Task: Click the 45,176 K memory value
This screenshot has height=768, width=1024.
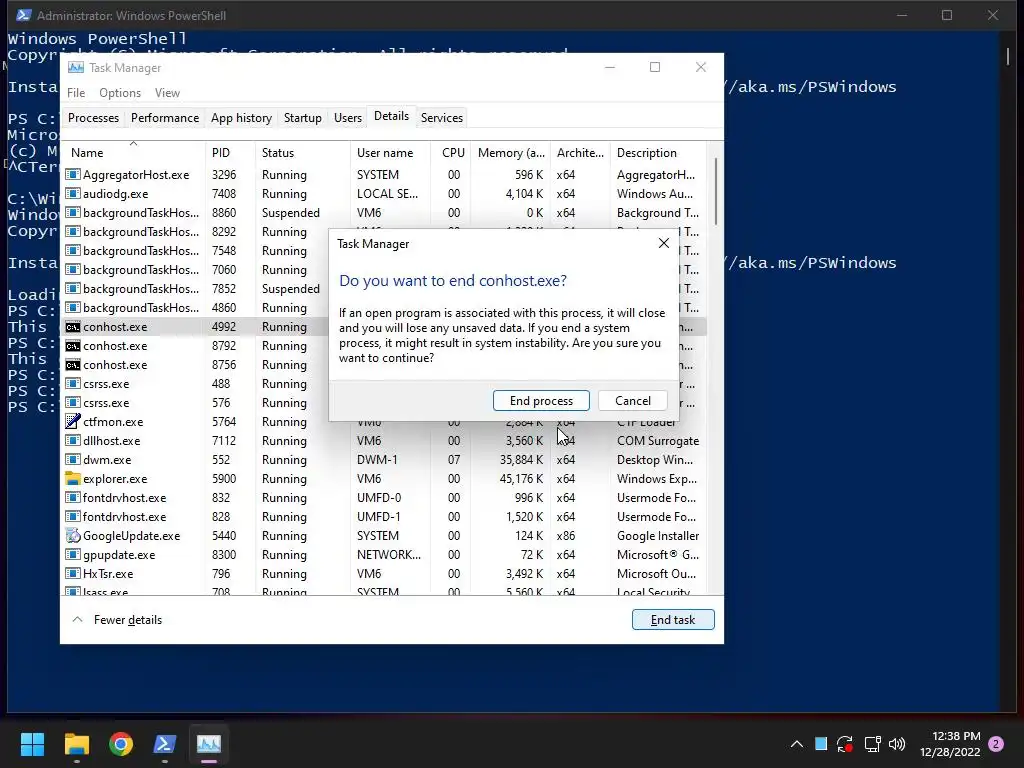Action: pos(521,479)
